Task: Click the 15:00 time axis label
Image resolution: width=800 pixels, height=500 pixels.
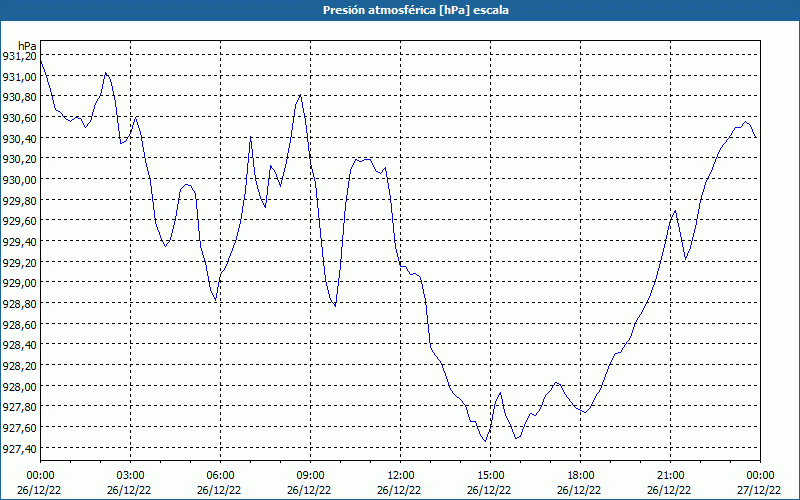Action: tap(490, 476)
